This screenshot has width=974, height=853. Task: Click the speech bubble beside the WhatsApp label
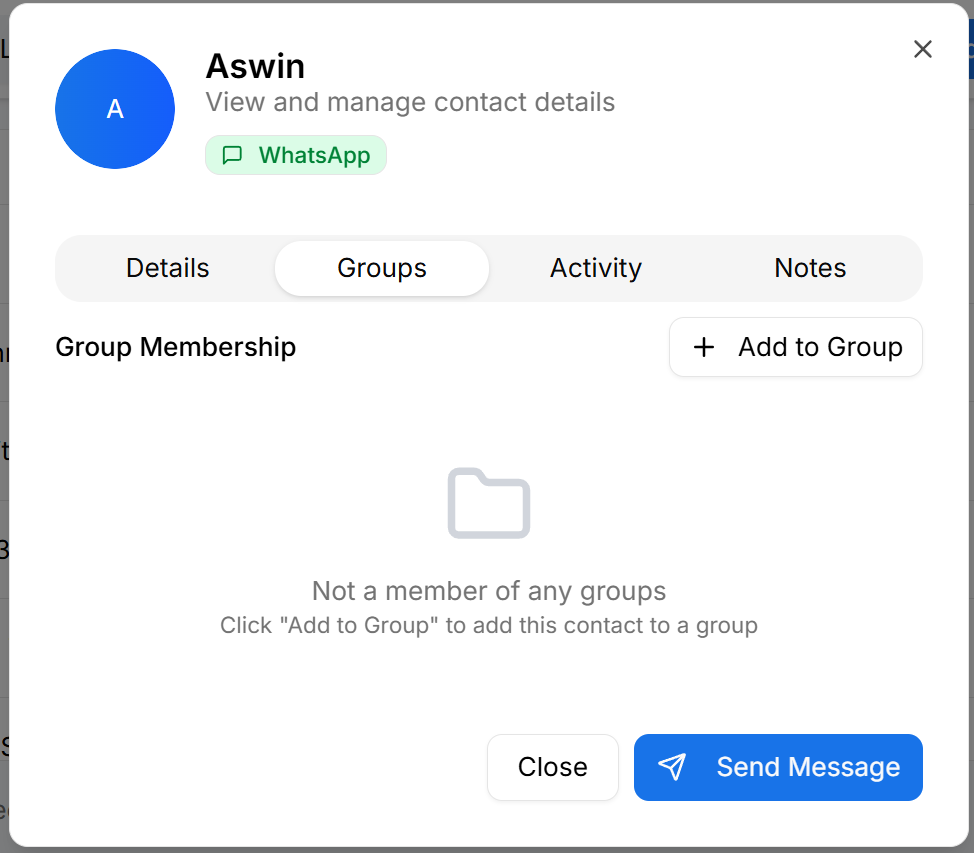(x=232, y=155)
